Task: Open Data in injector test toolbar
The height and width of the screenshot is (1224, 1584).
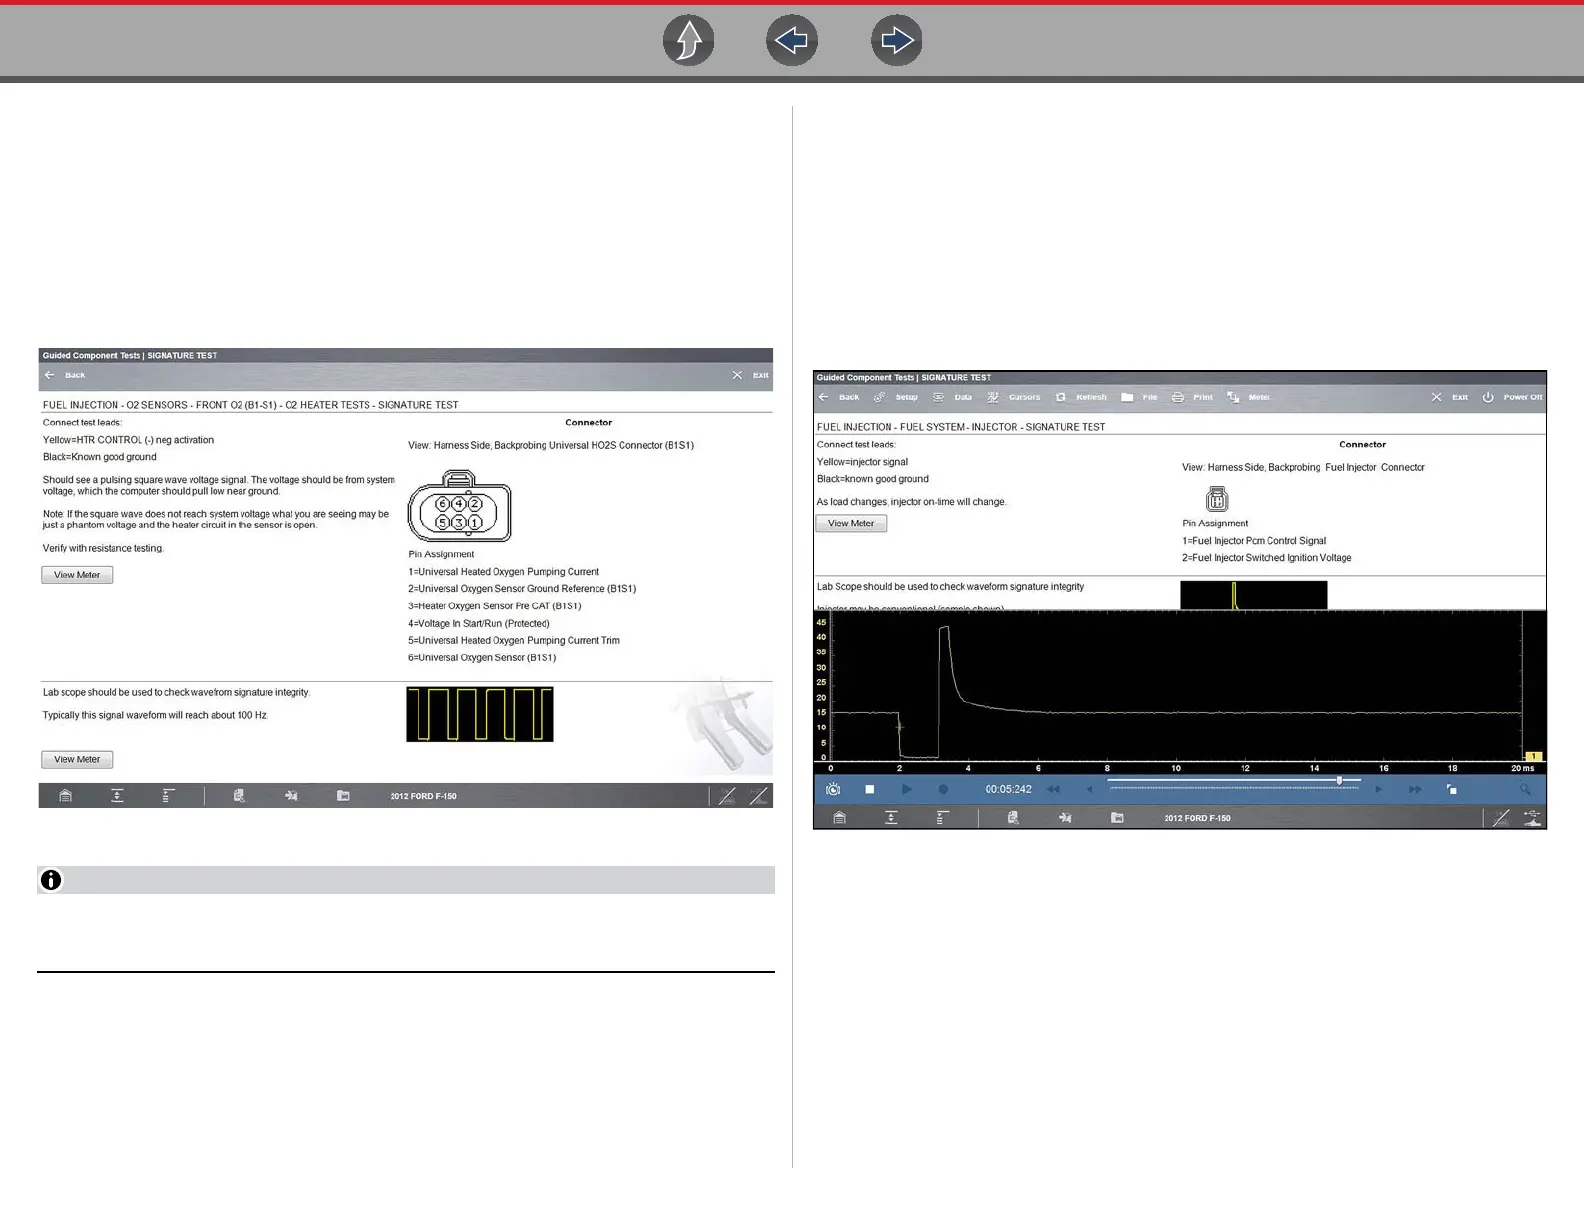Action: click(952, 397)
